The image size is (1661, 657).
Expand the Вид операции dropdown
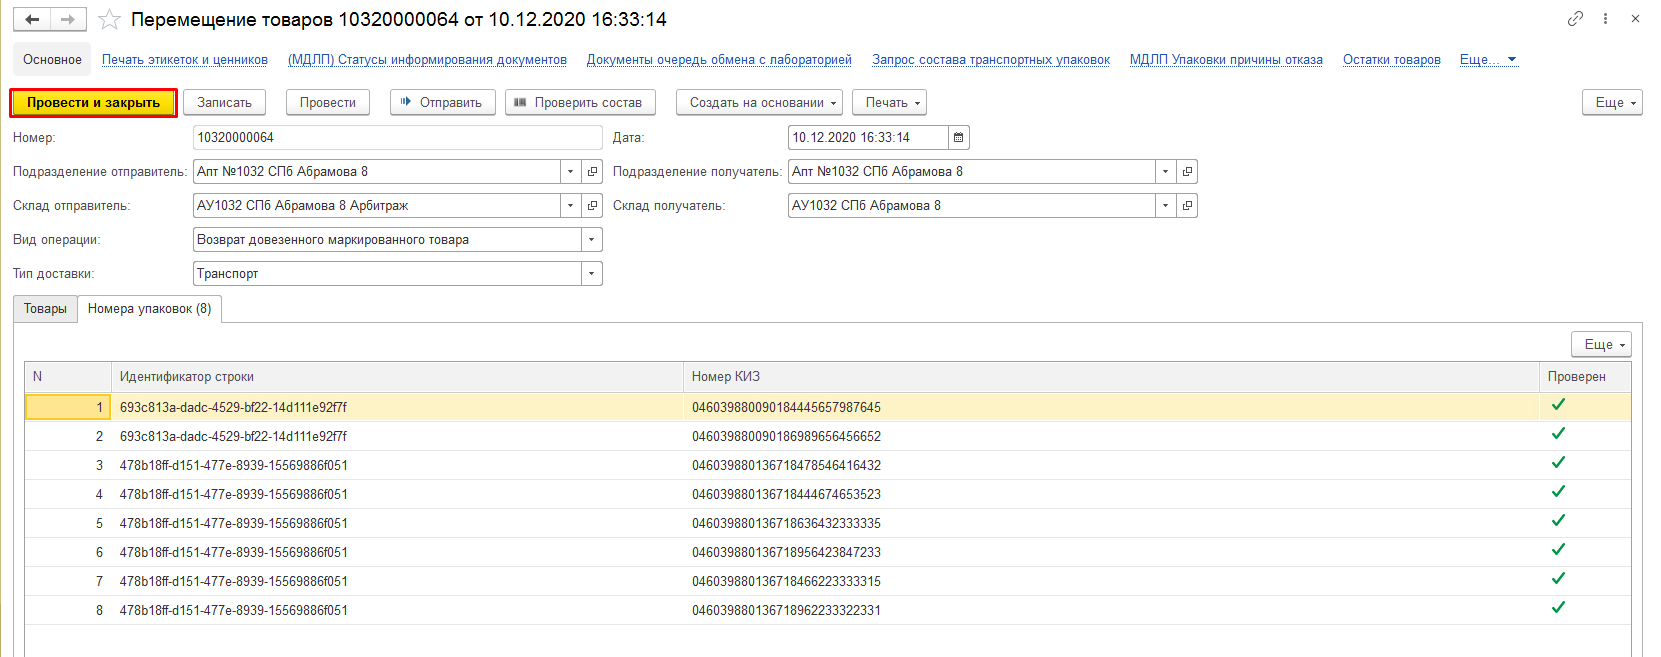pyautogui.click(x=592, y=240)
